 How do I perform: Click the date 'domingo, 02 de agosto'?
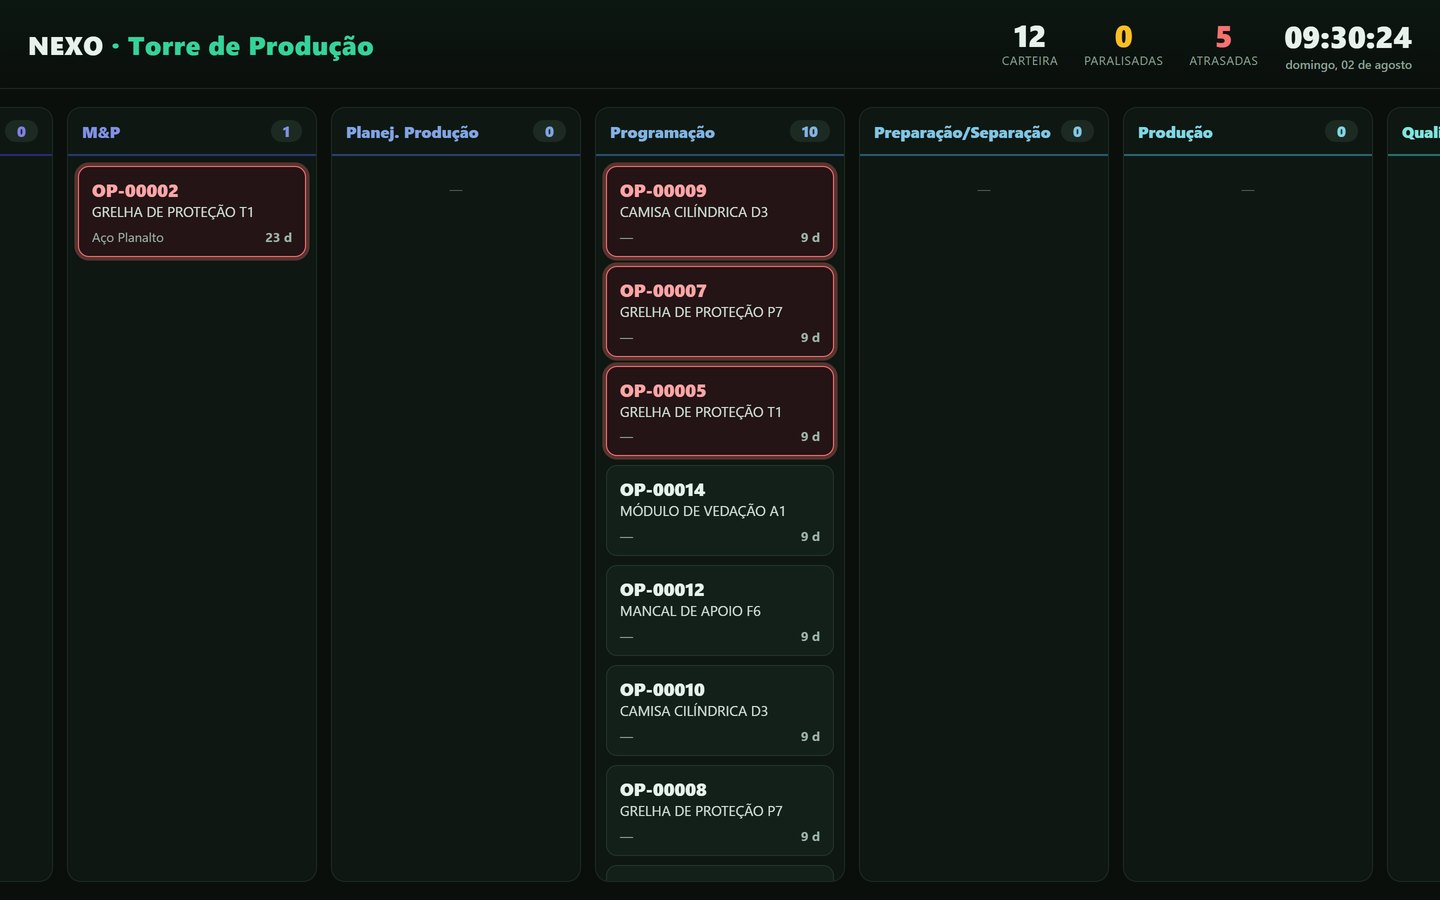point(1348,65)
